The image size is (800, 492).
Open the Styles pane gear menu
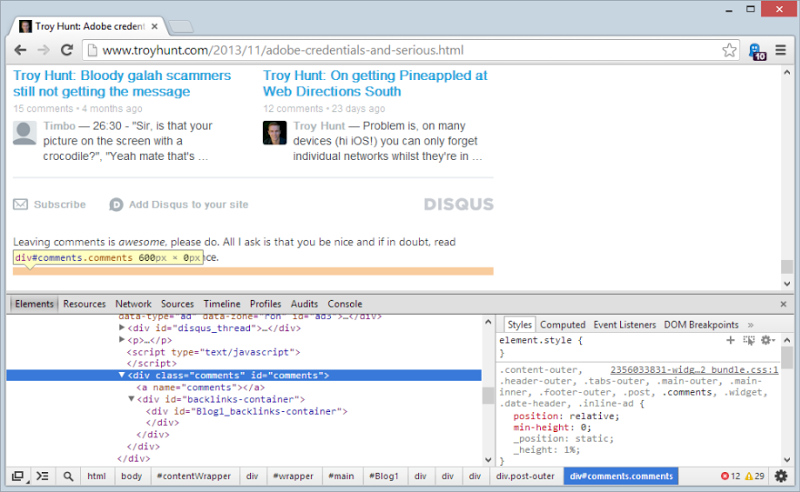[x=767, y=340]
